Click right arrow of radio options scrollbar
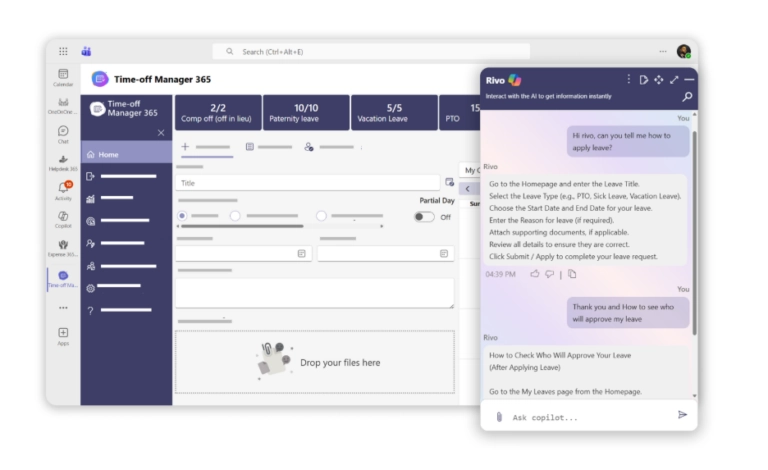The image size is (768, 470). [x=382, y=226]
